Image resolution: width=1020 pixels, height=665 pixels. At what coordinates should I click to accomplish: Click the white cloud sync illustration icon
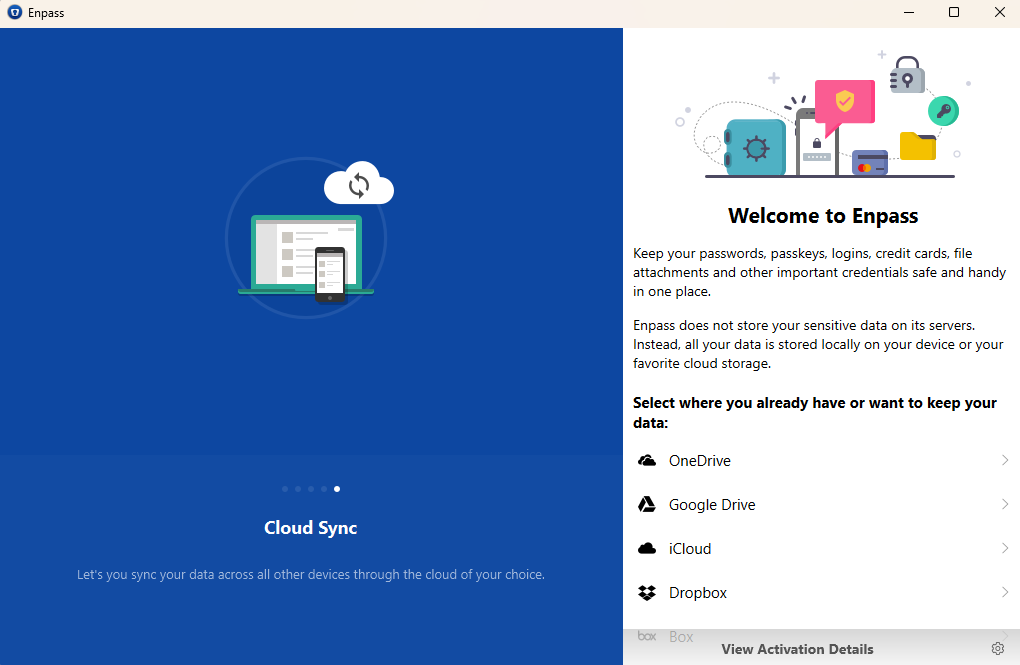click(359, 184)
